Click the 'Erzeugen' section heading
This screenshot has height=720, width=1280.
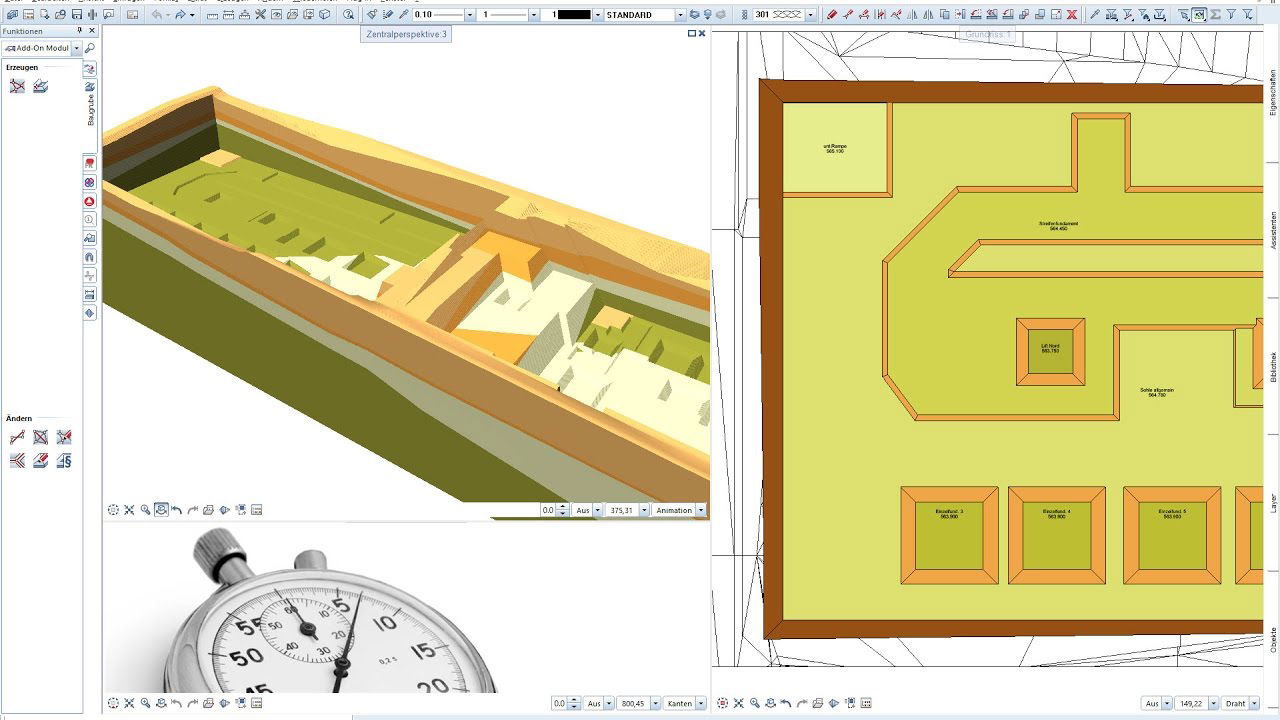tap(22, 67)
